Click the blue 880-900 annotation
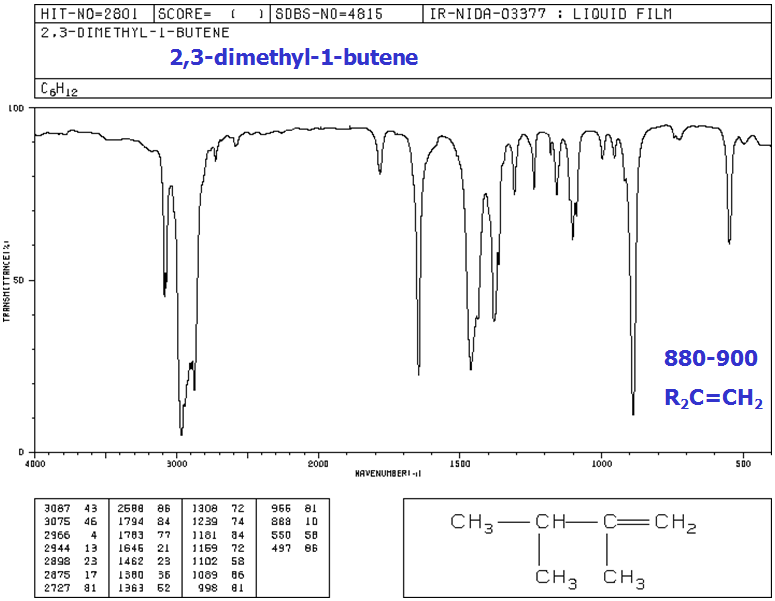 711,358
